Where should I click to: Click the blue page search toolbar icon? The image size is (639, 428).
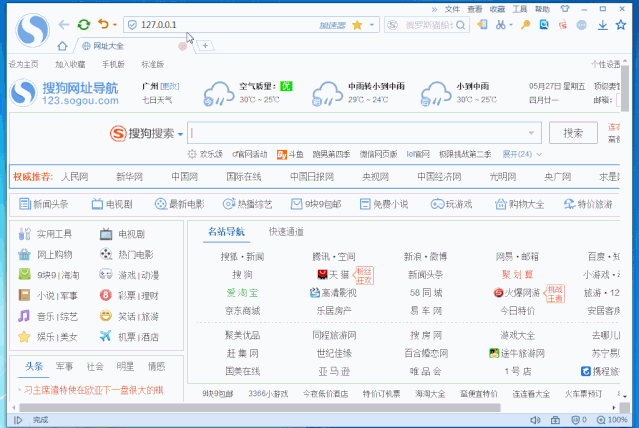(544, 25)
